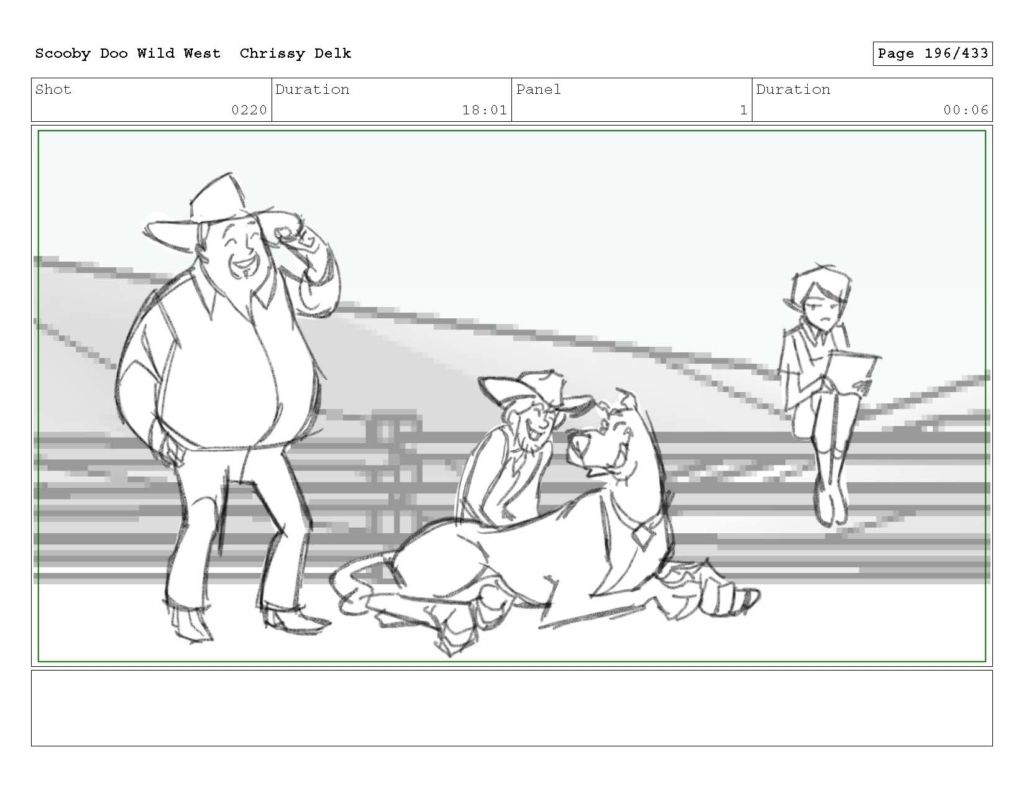
Task: Click the empty notes box below the panel
Action: (512, 708)
